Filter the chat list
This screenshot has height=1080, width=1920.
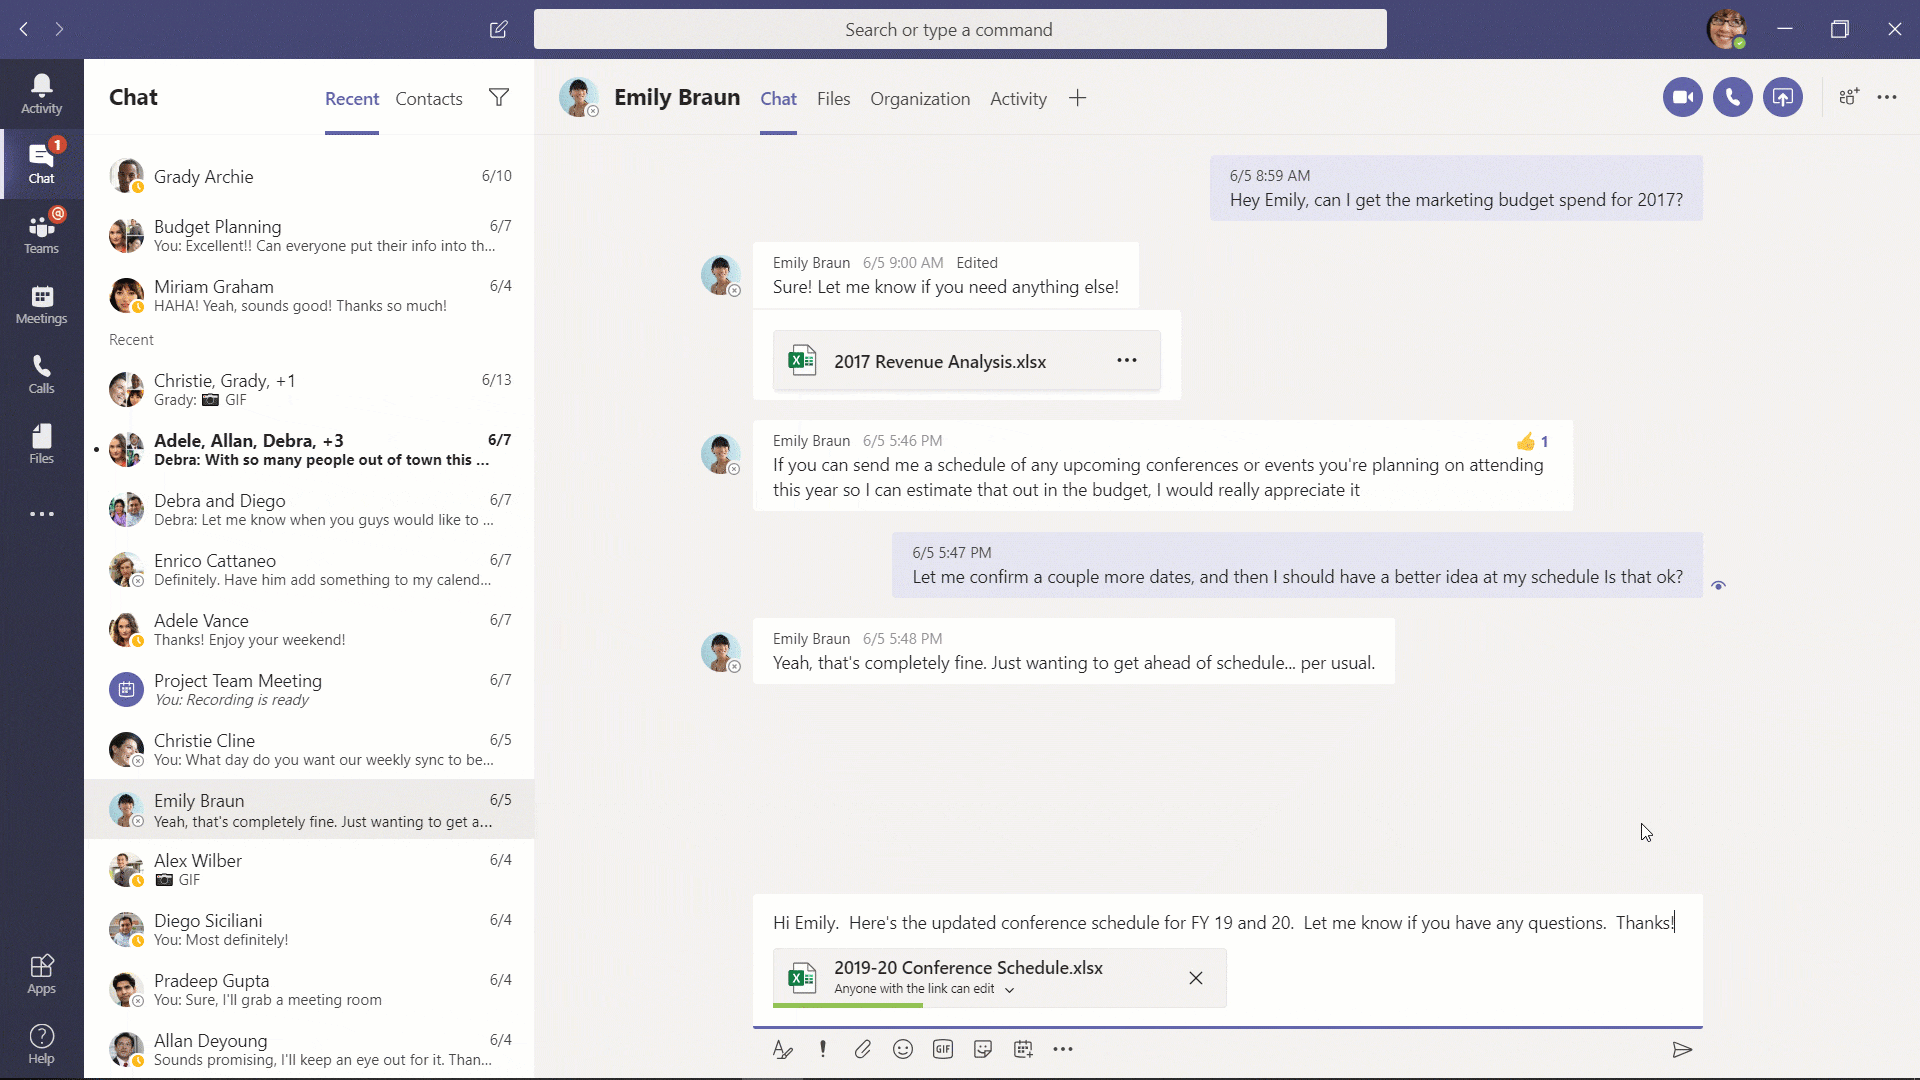[500, 98]
